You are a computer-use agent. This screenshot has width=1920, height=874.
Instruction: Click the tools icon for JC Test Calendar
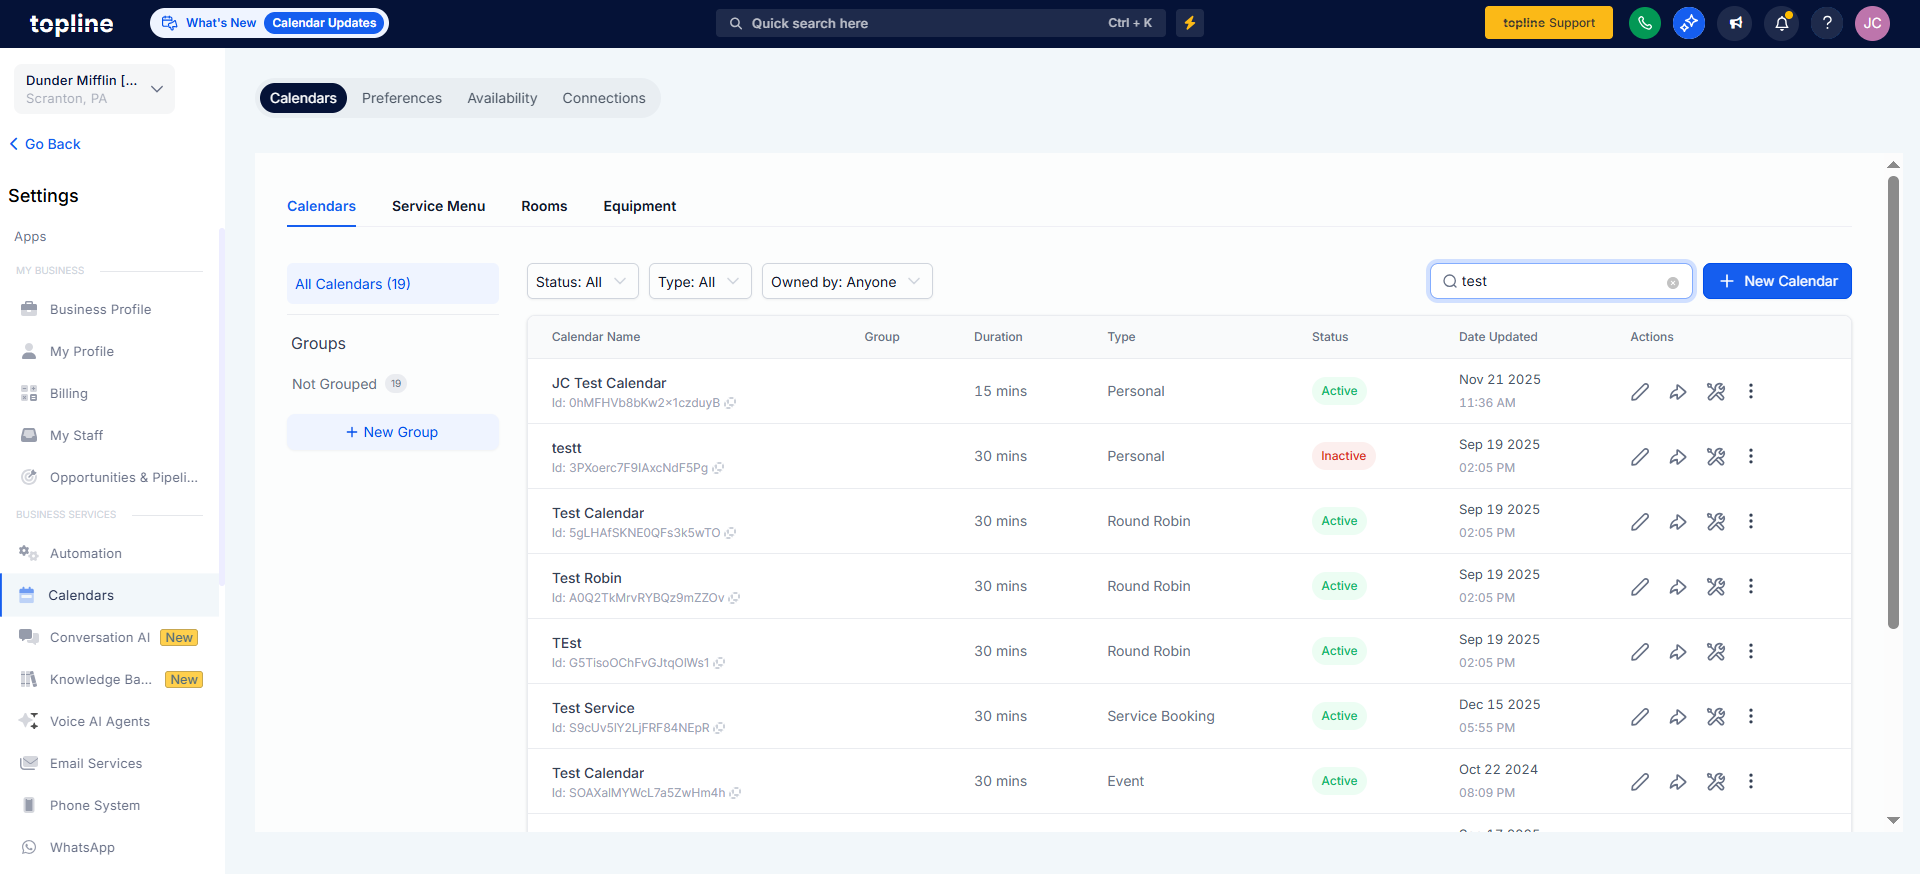tap(1716, 391)
